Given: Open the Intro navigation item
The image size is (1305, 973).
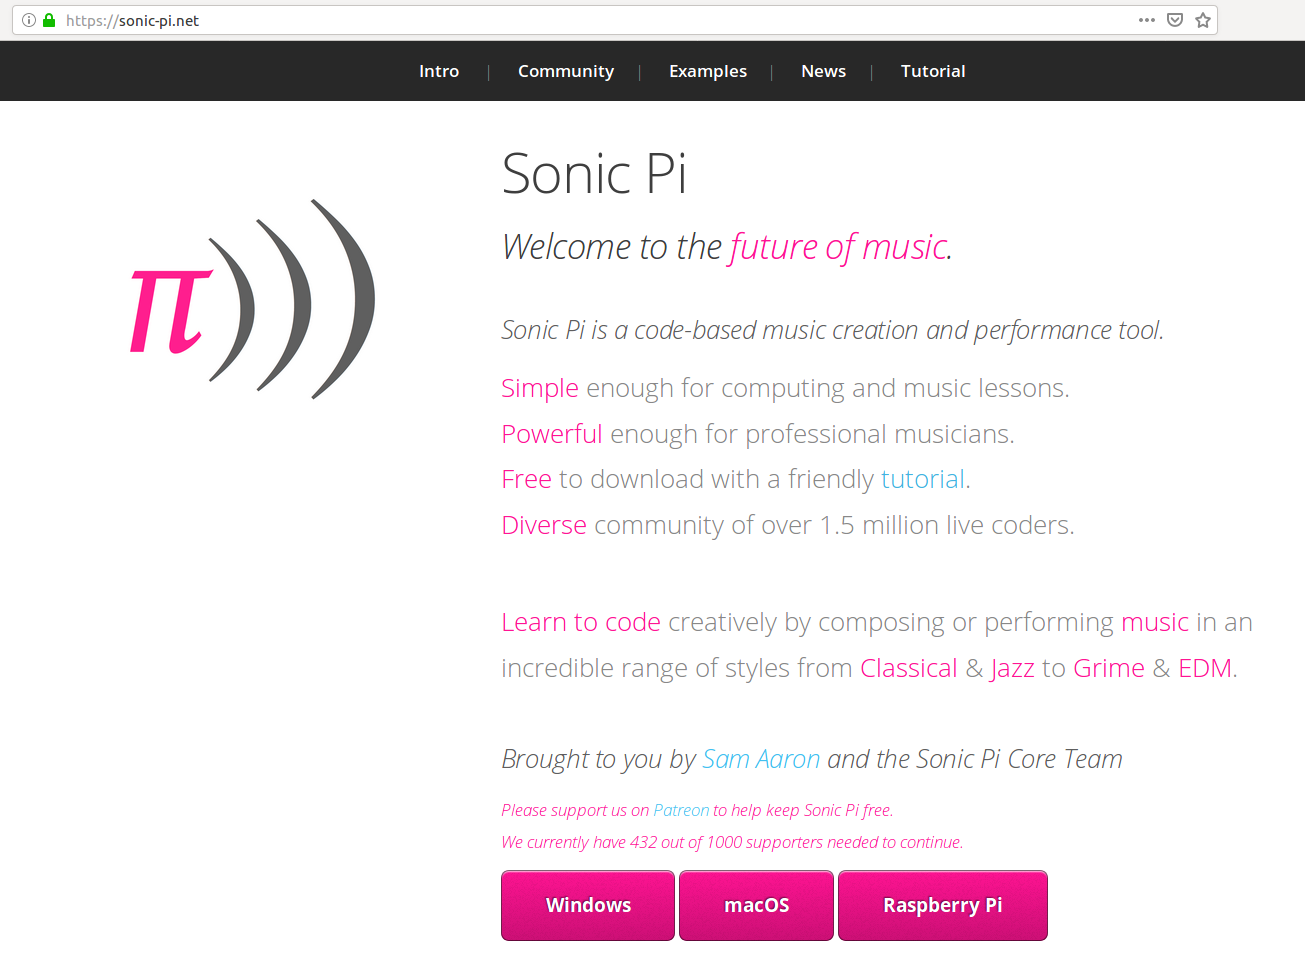Looking at the screenshot, I should (x=439, y=71).
